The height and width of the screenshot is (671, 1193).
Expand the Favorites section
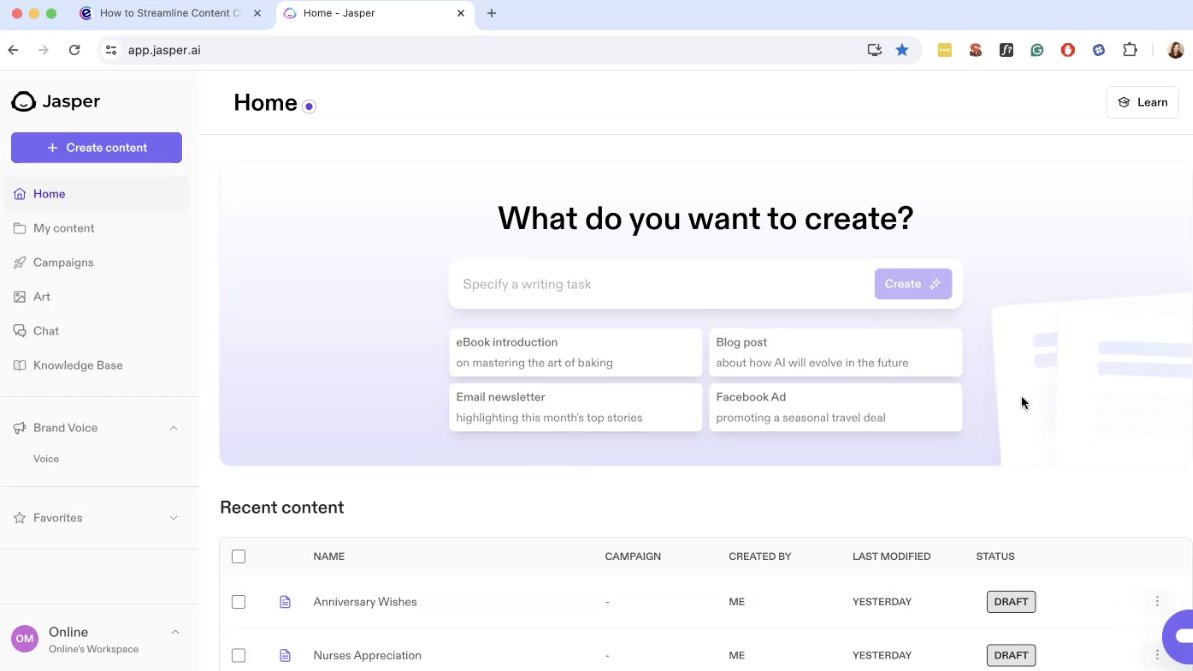pyautogui.click(x=173, y=518)
